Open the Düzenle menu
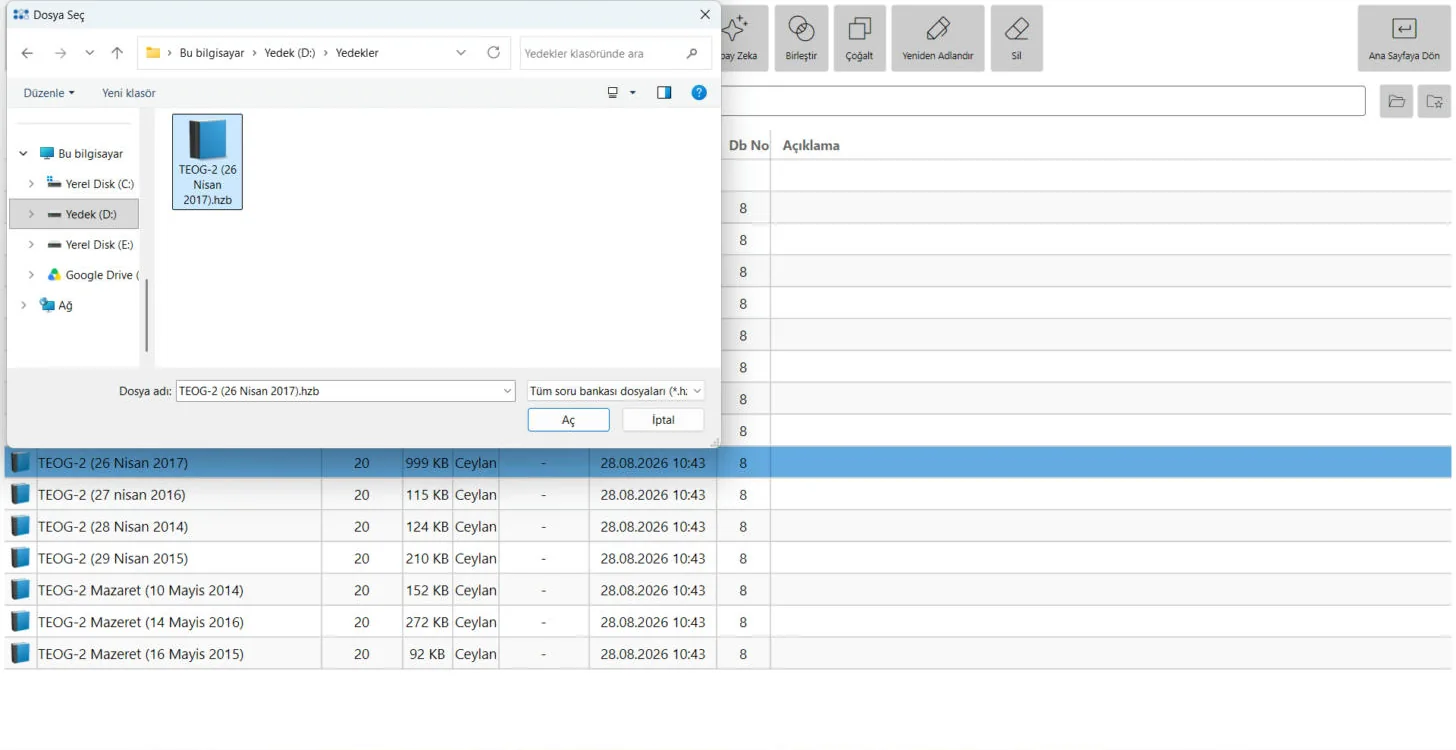The image size is (1456, 750). 49,93
